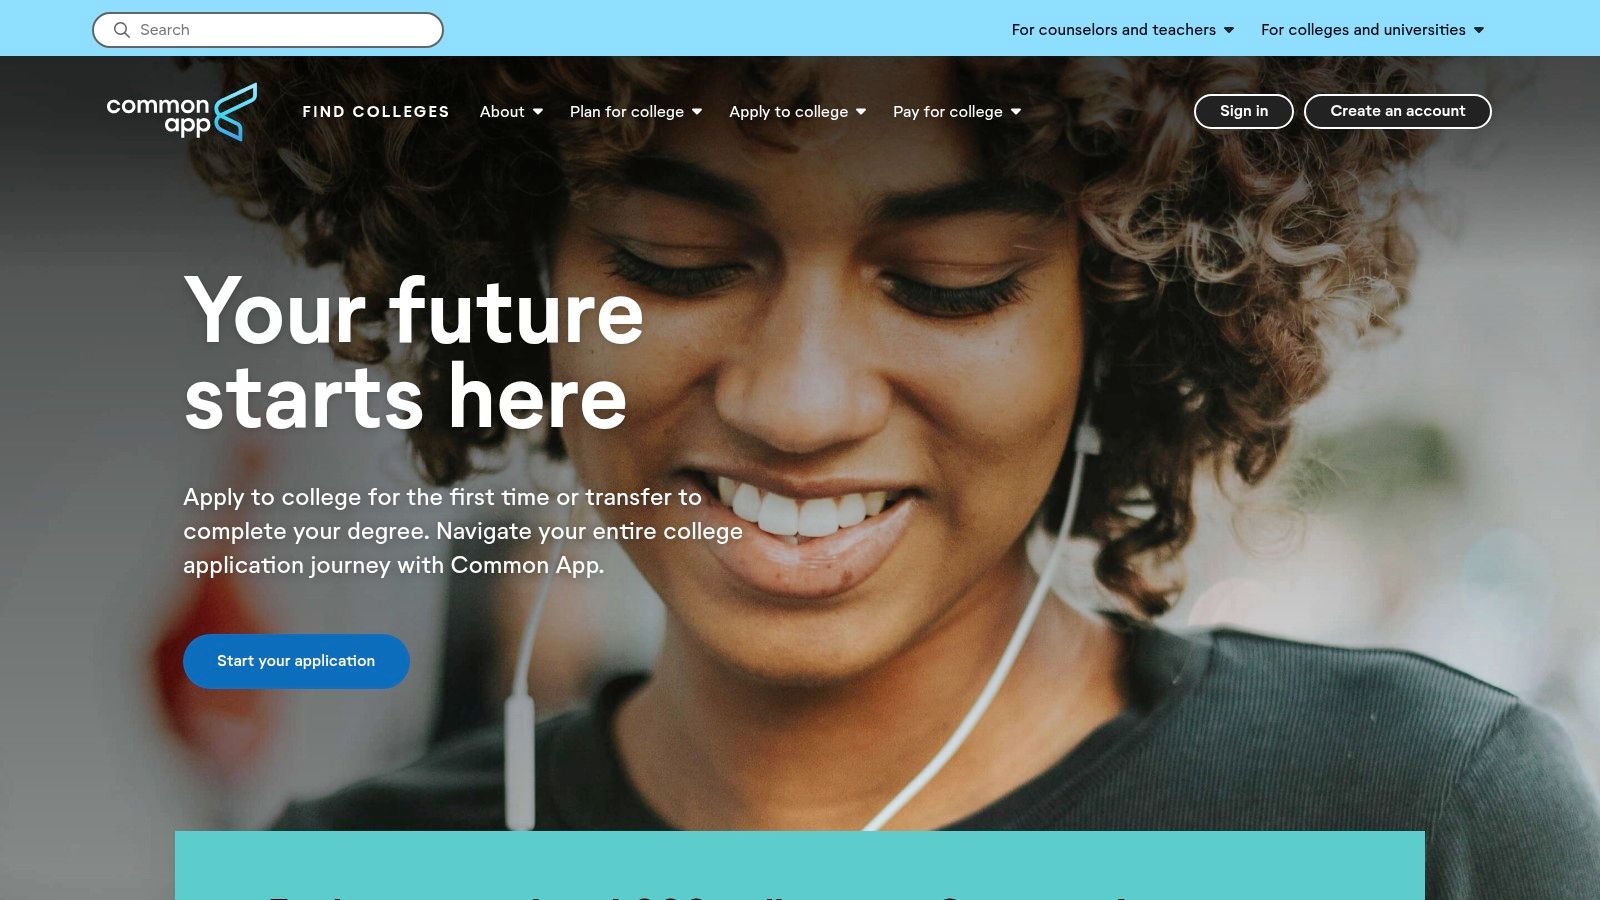
Task: Expand the About dropdown menu
Action: [x=511, y=112]
